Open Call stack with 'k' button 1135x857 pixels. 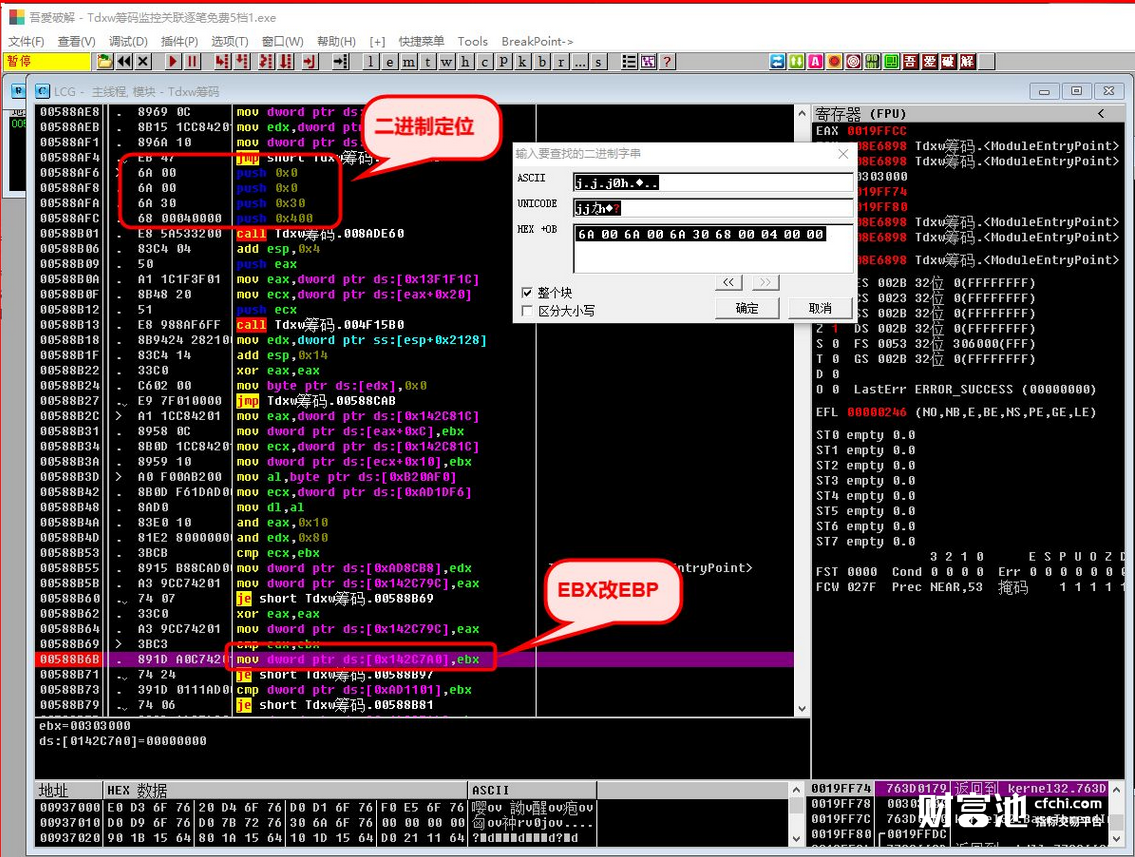(x=523, y=62)
